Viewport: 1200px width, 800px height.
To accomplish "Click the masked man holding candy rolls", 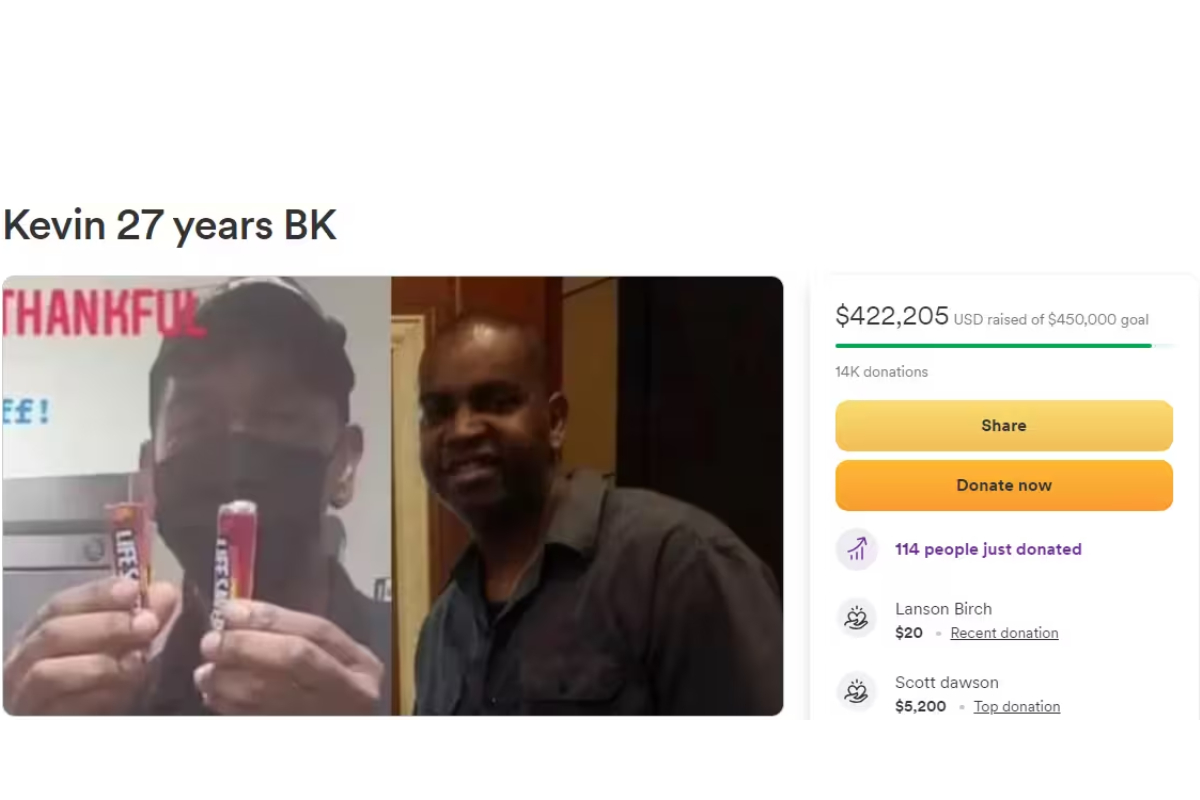I will pos(197,496).
